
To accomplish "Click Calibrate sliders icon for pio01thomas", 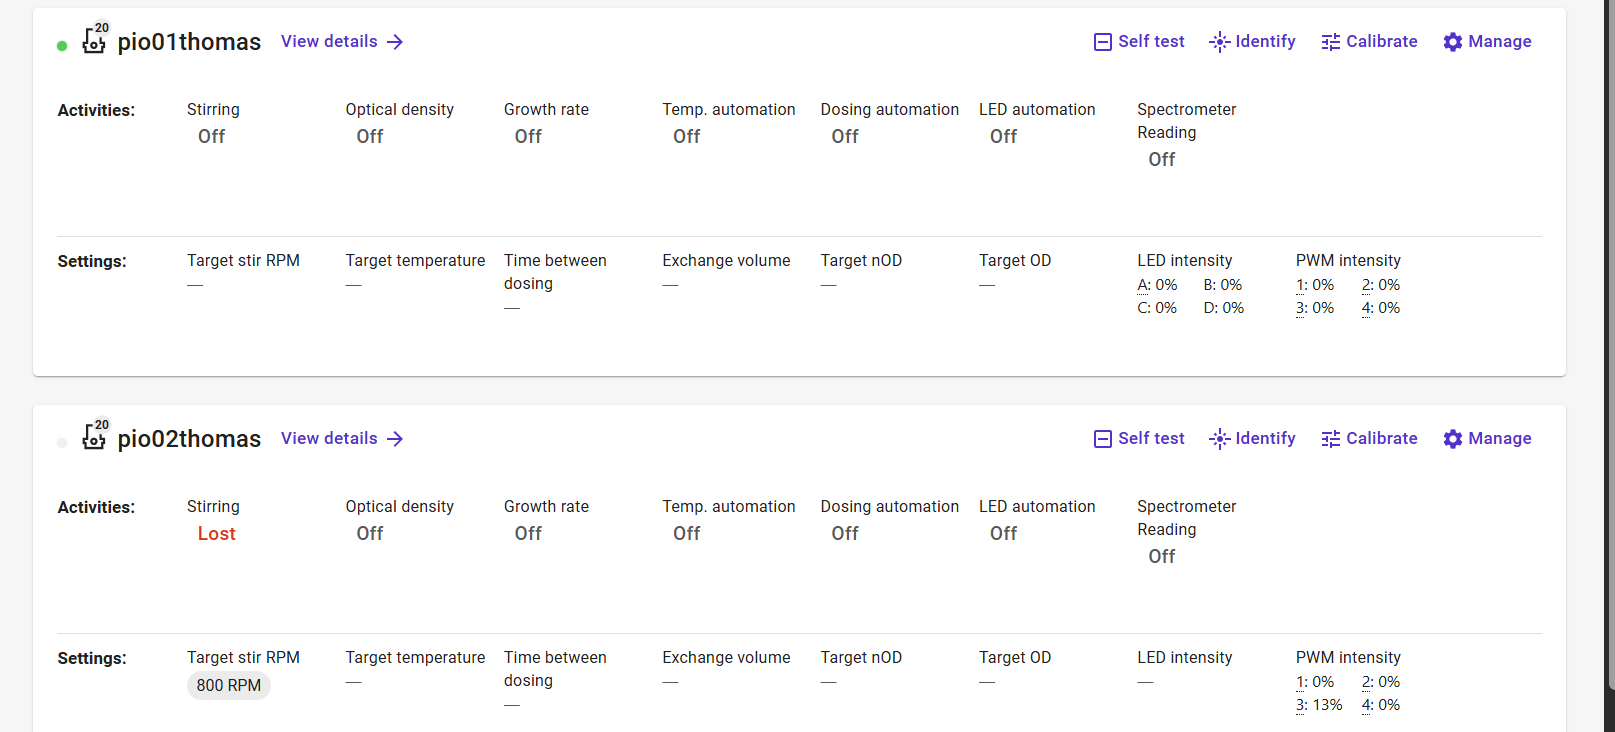I will click(x=1331, y=42).
